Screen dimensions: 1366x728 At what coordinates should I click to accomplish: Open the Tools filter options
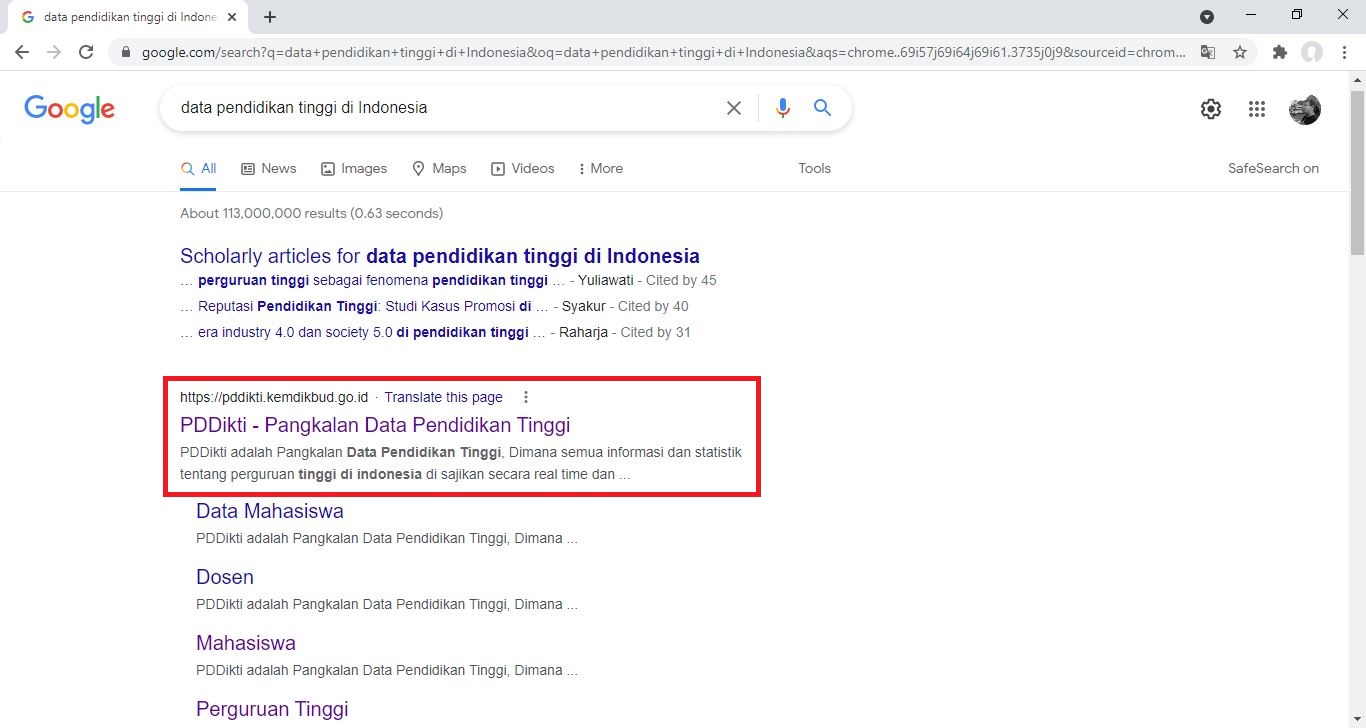coord(814,168)
